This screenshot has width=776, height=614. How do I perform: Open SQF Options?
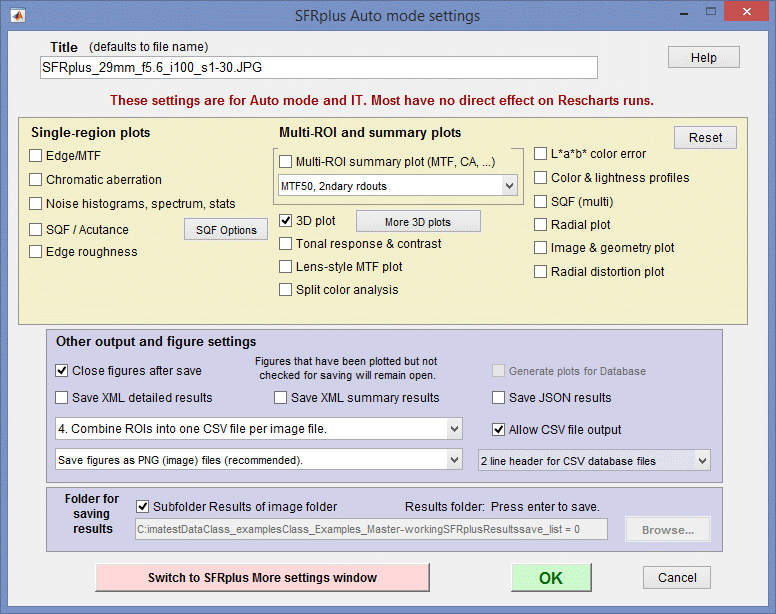[226, 230]
